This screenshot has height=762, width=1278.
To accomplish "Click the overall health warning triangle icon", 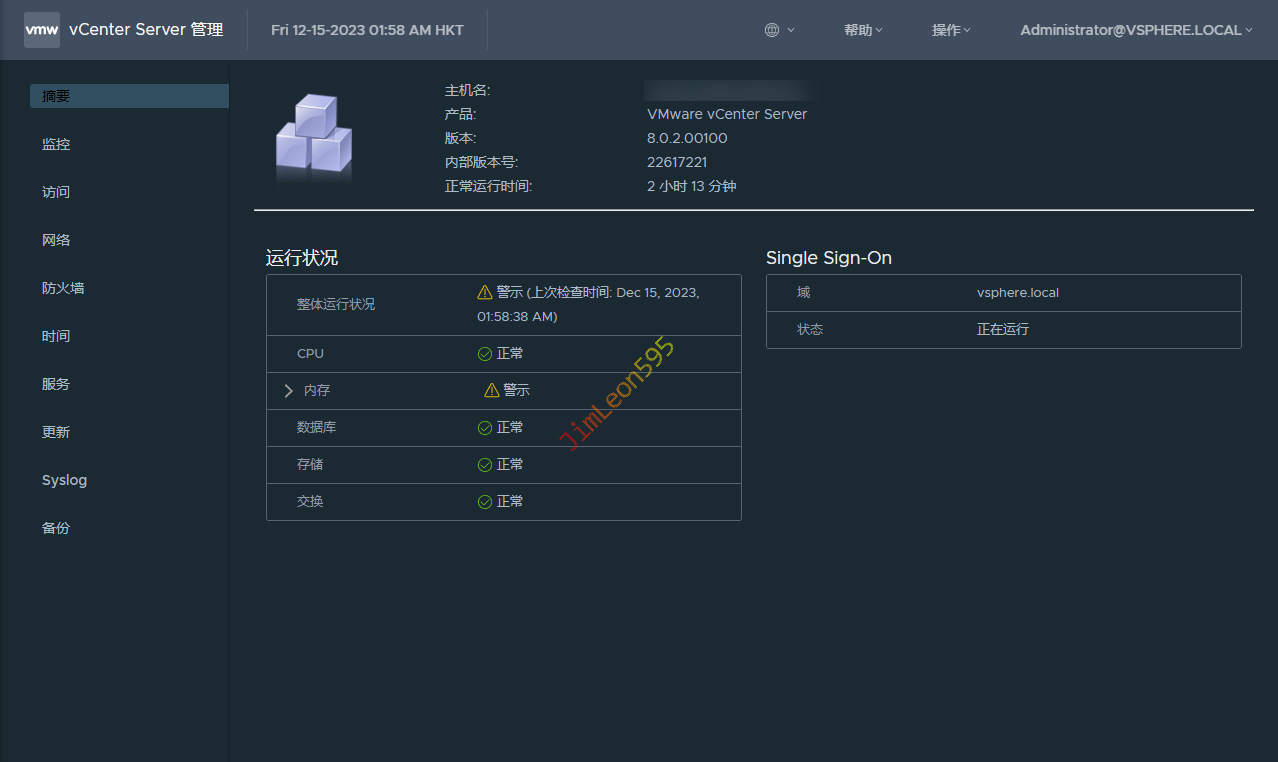I will (x=485, y=292).
